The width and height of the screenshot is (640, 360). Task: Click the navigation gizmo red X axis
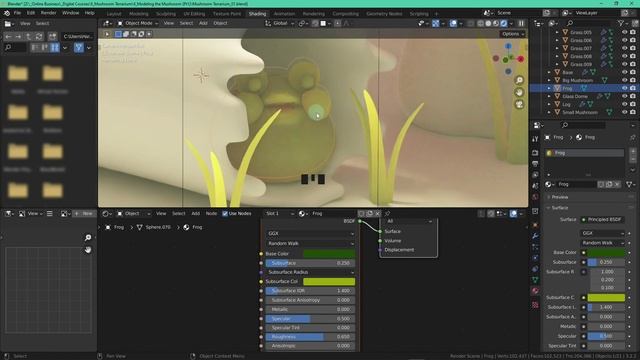521,59
